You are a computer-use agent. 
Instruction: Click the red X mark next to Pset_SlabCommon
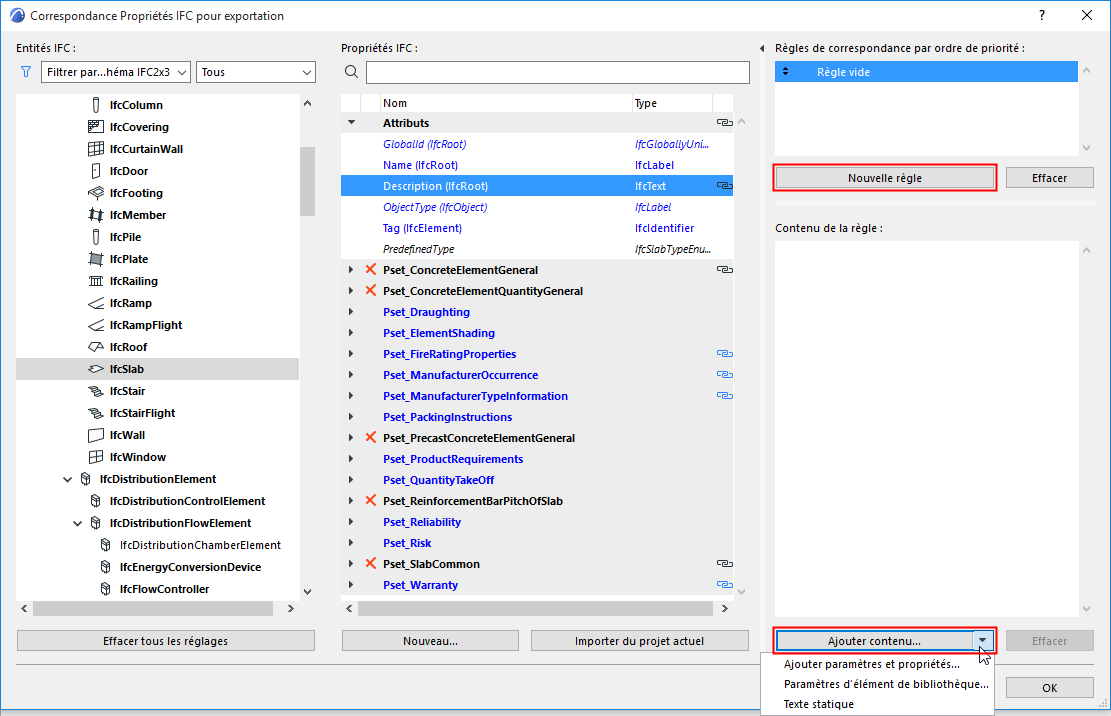(x=371, y=564)
